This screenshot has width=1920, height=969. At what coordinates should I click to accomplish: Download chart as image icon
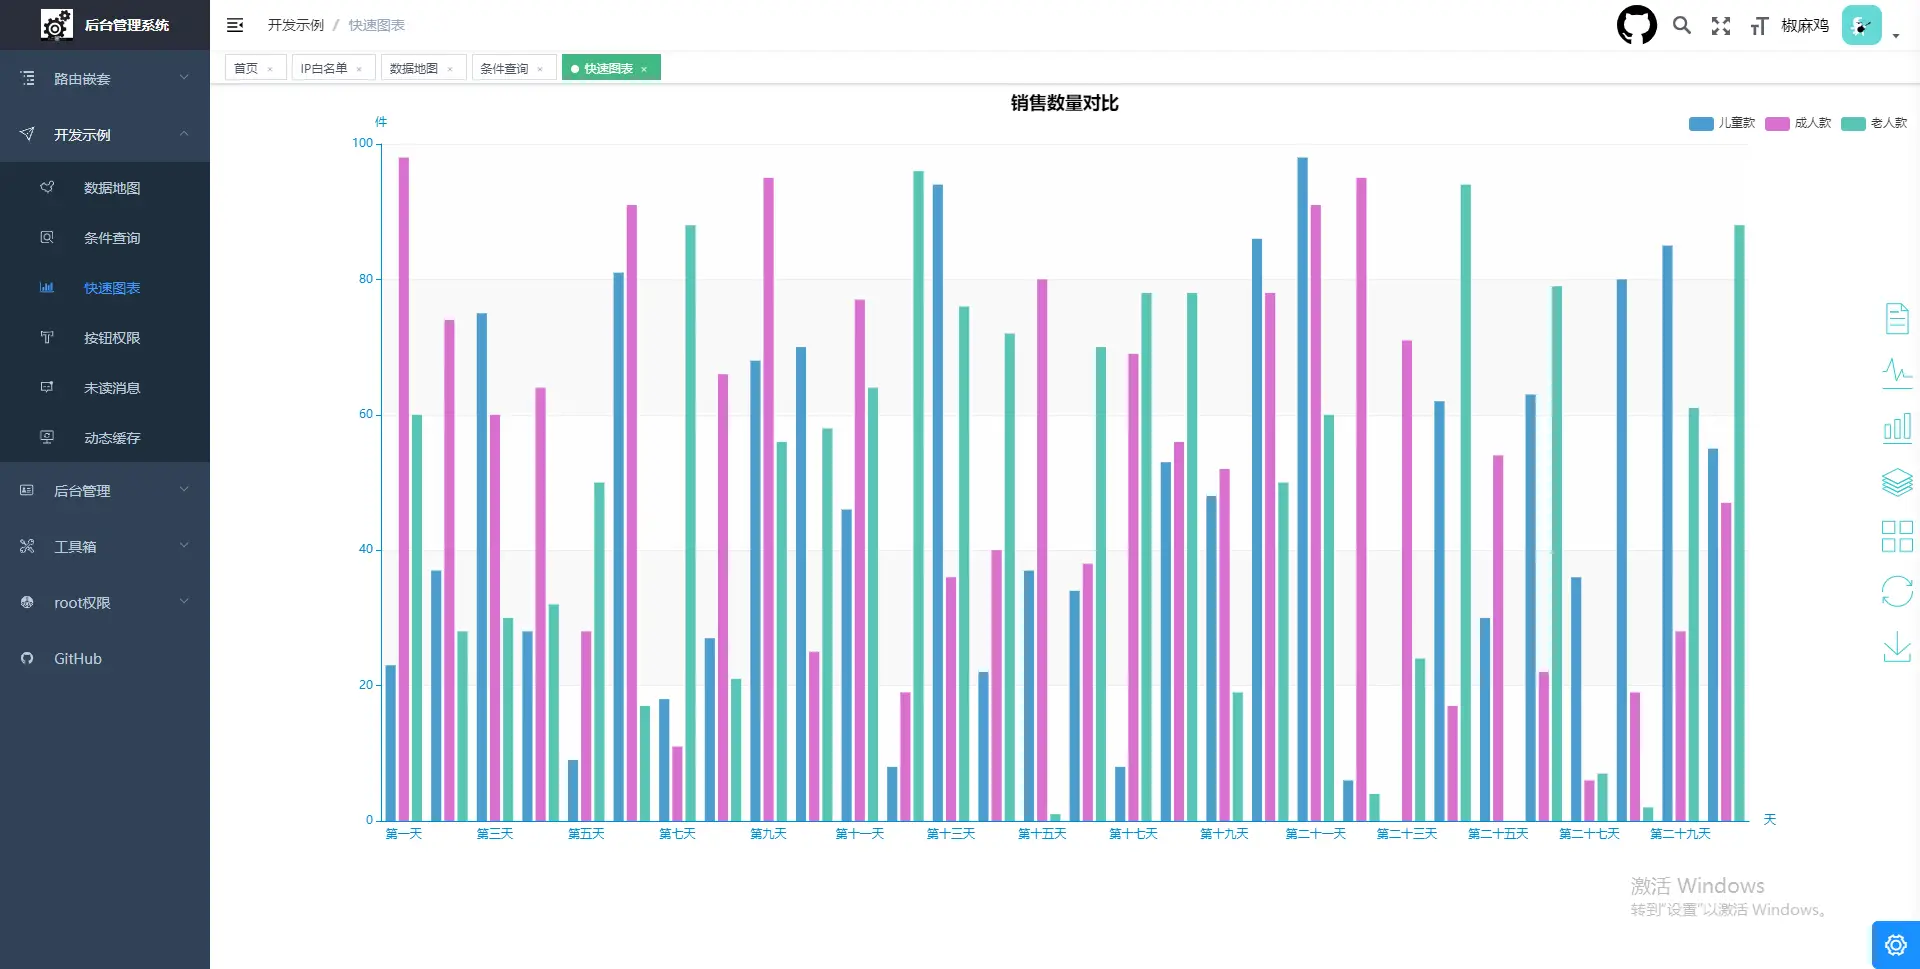pos(1896,647)
